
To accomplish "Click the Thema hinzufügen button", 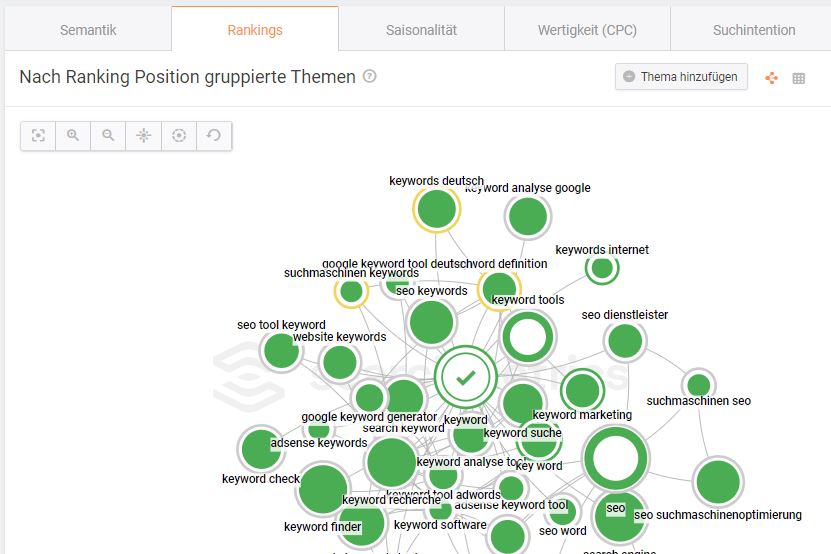I will (x=682, y=77).
